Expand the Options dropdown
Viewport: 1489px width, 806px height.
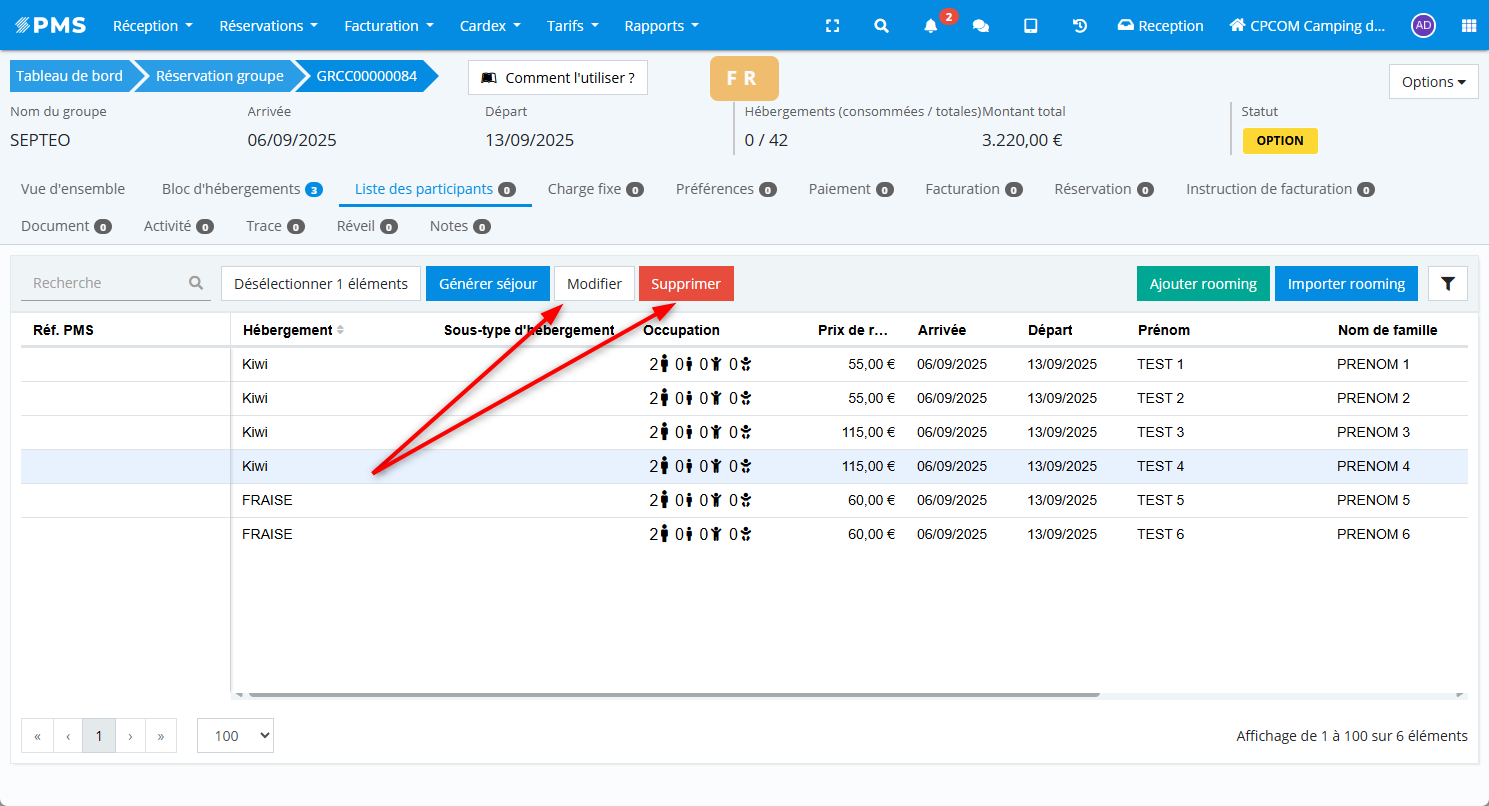(1433, 82)
